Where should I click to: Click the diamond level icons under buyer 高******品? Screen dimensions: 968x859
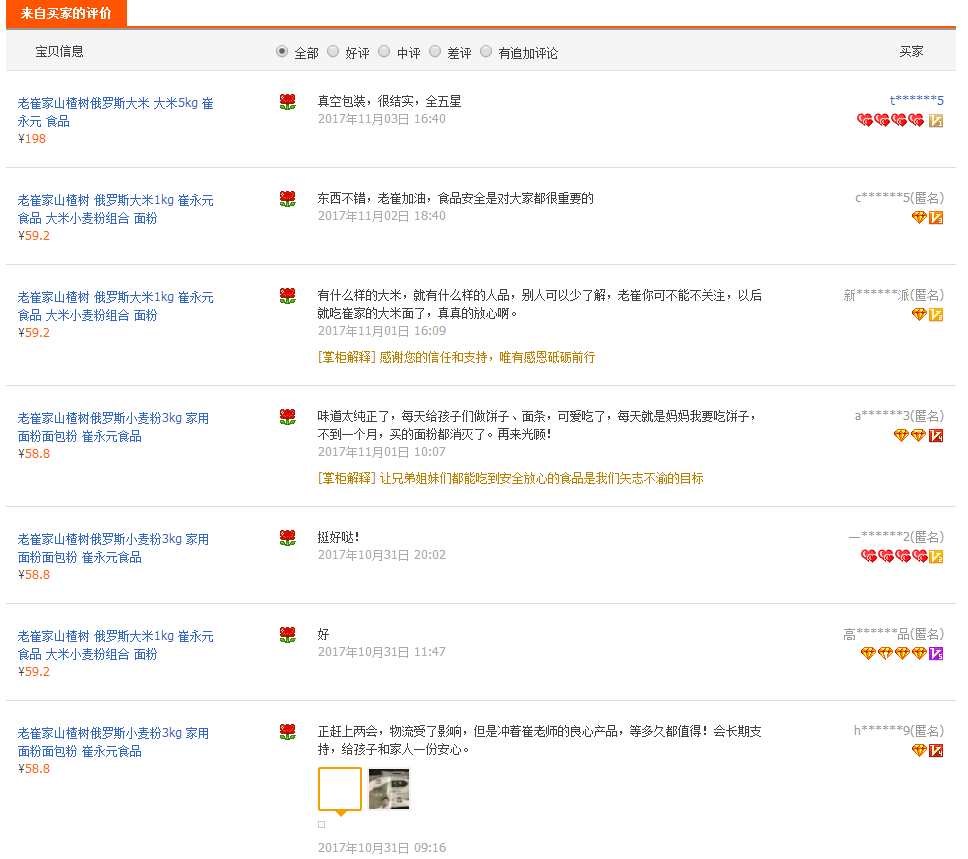tap(894, 653)
